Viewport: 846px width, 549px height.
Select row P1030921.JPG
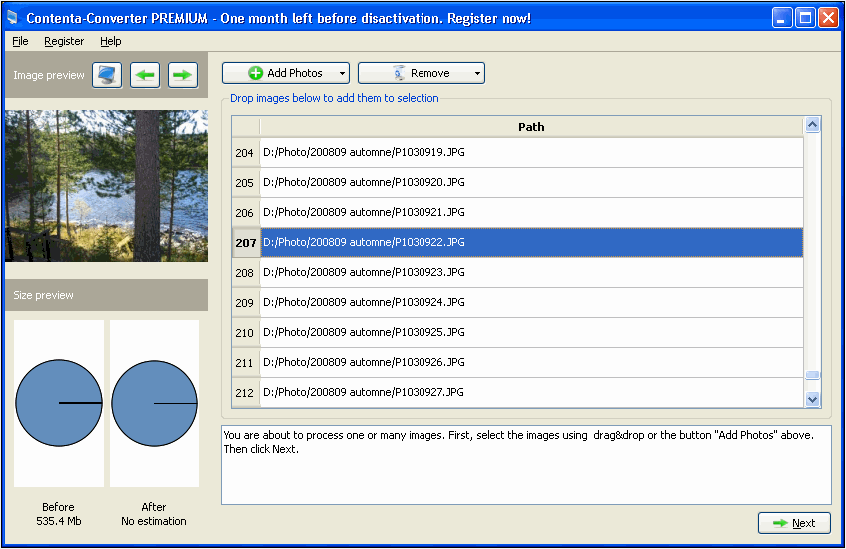click(531, 212)
